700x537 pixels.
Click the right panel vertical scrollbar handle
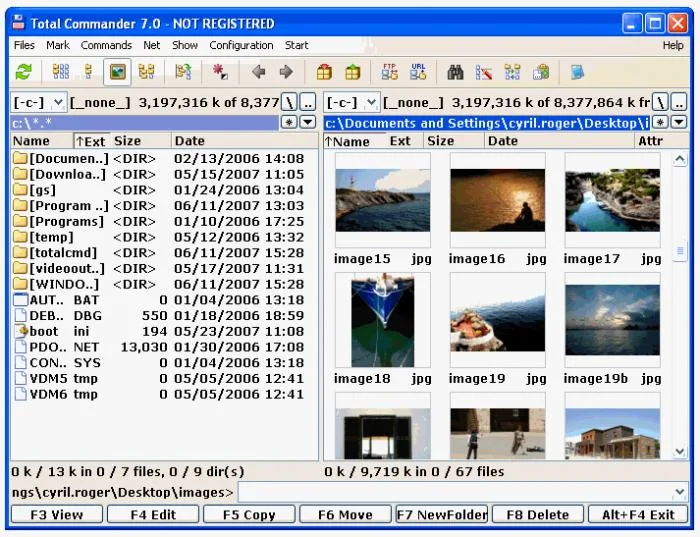point(680,250)
